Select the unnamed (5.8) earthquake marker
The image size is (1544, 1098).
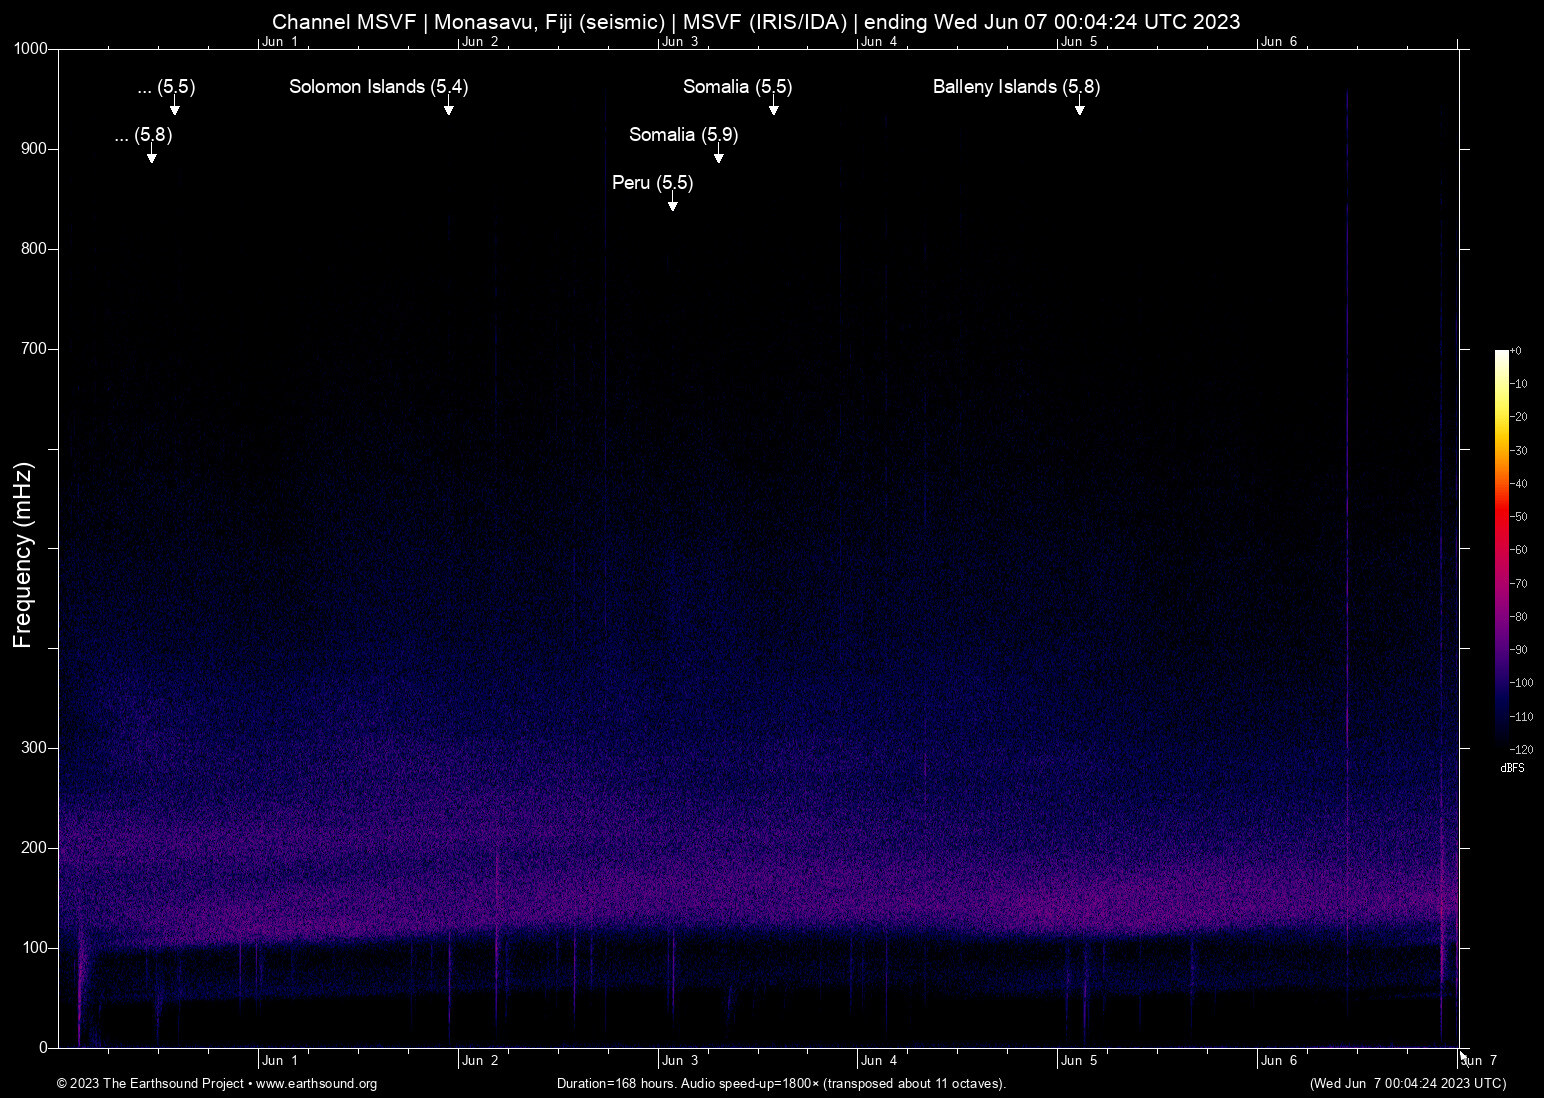(152, 157)
